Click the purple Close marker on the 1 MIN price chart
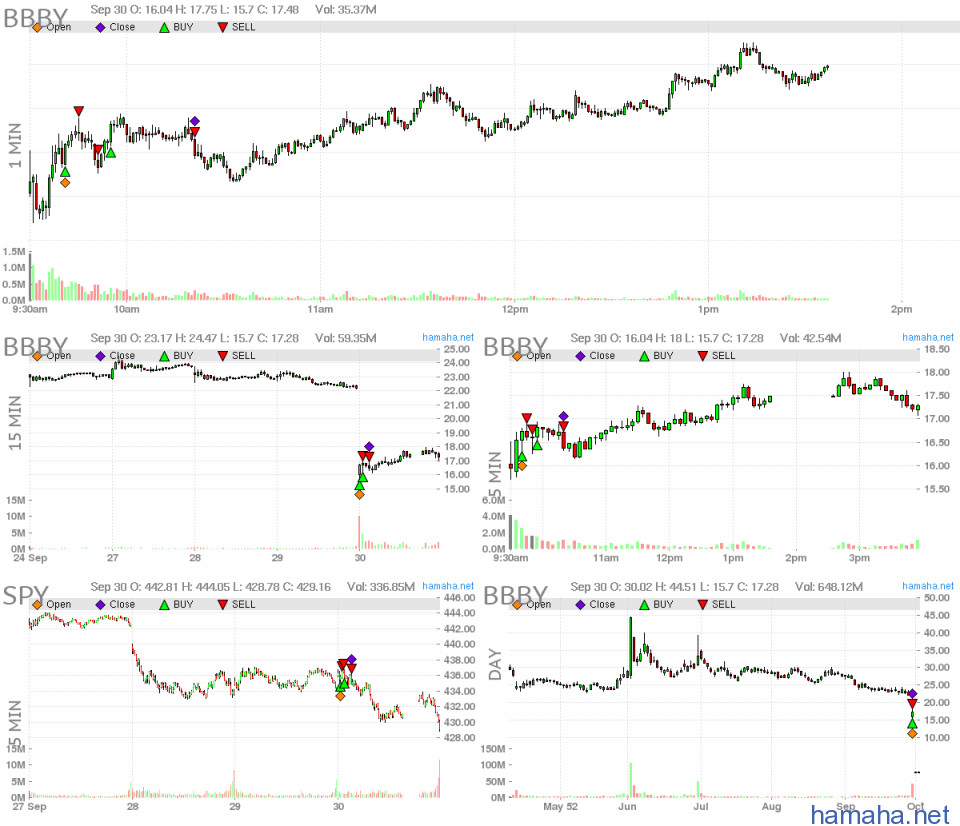Viewport: 960px width, 826px height. 195,121
